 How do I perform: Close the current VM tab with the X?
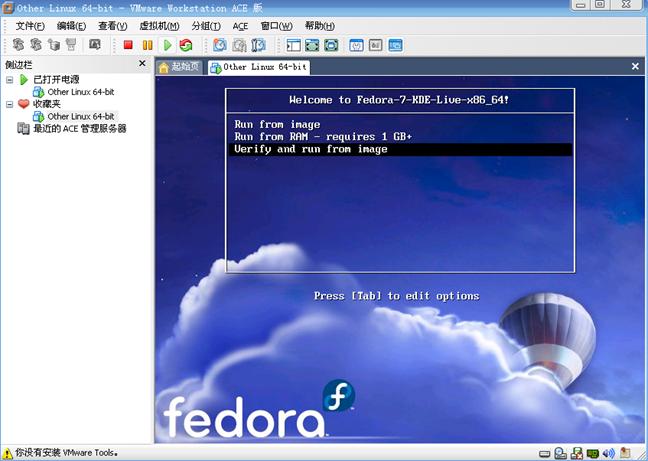pos(635,66)
